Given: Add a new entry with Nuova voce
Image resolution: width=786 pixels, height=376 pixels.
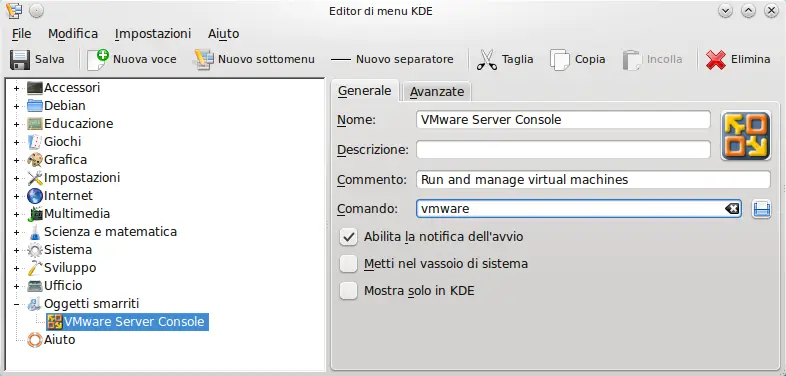Looking at the screenshot, I should click(98, 60).
